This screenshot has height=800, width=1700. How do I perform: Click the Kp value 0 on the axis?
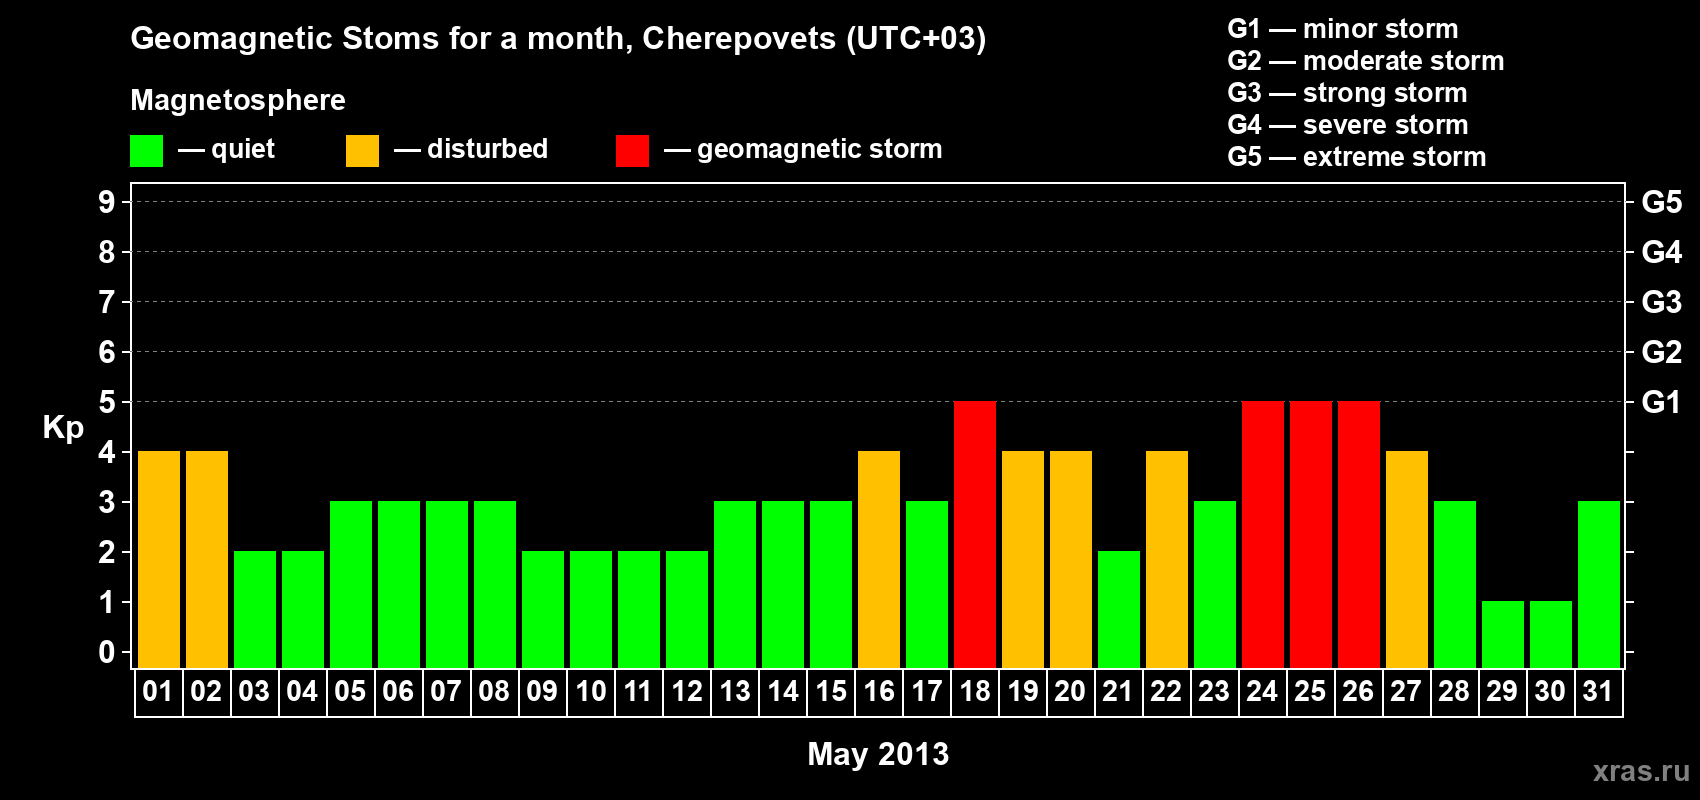[107, 652]
